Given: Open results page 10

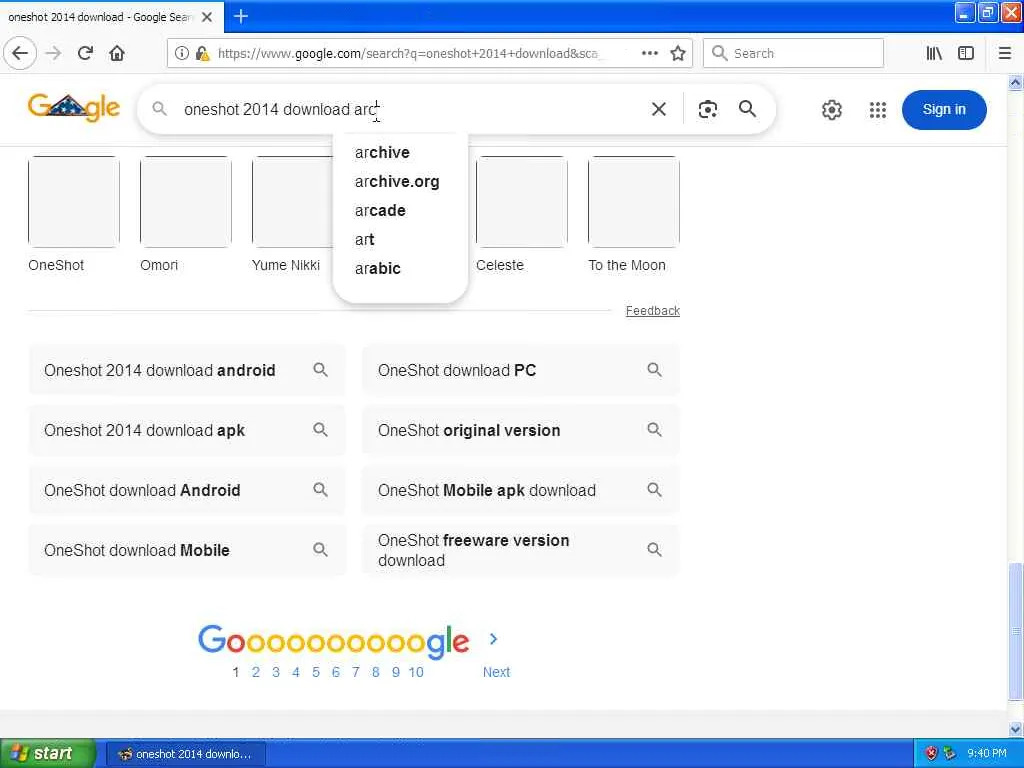Looking at the screenshot, I should pyautogui.click(x=416, y=672).
